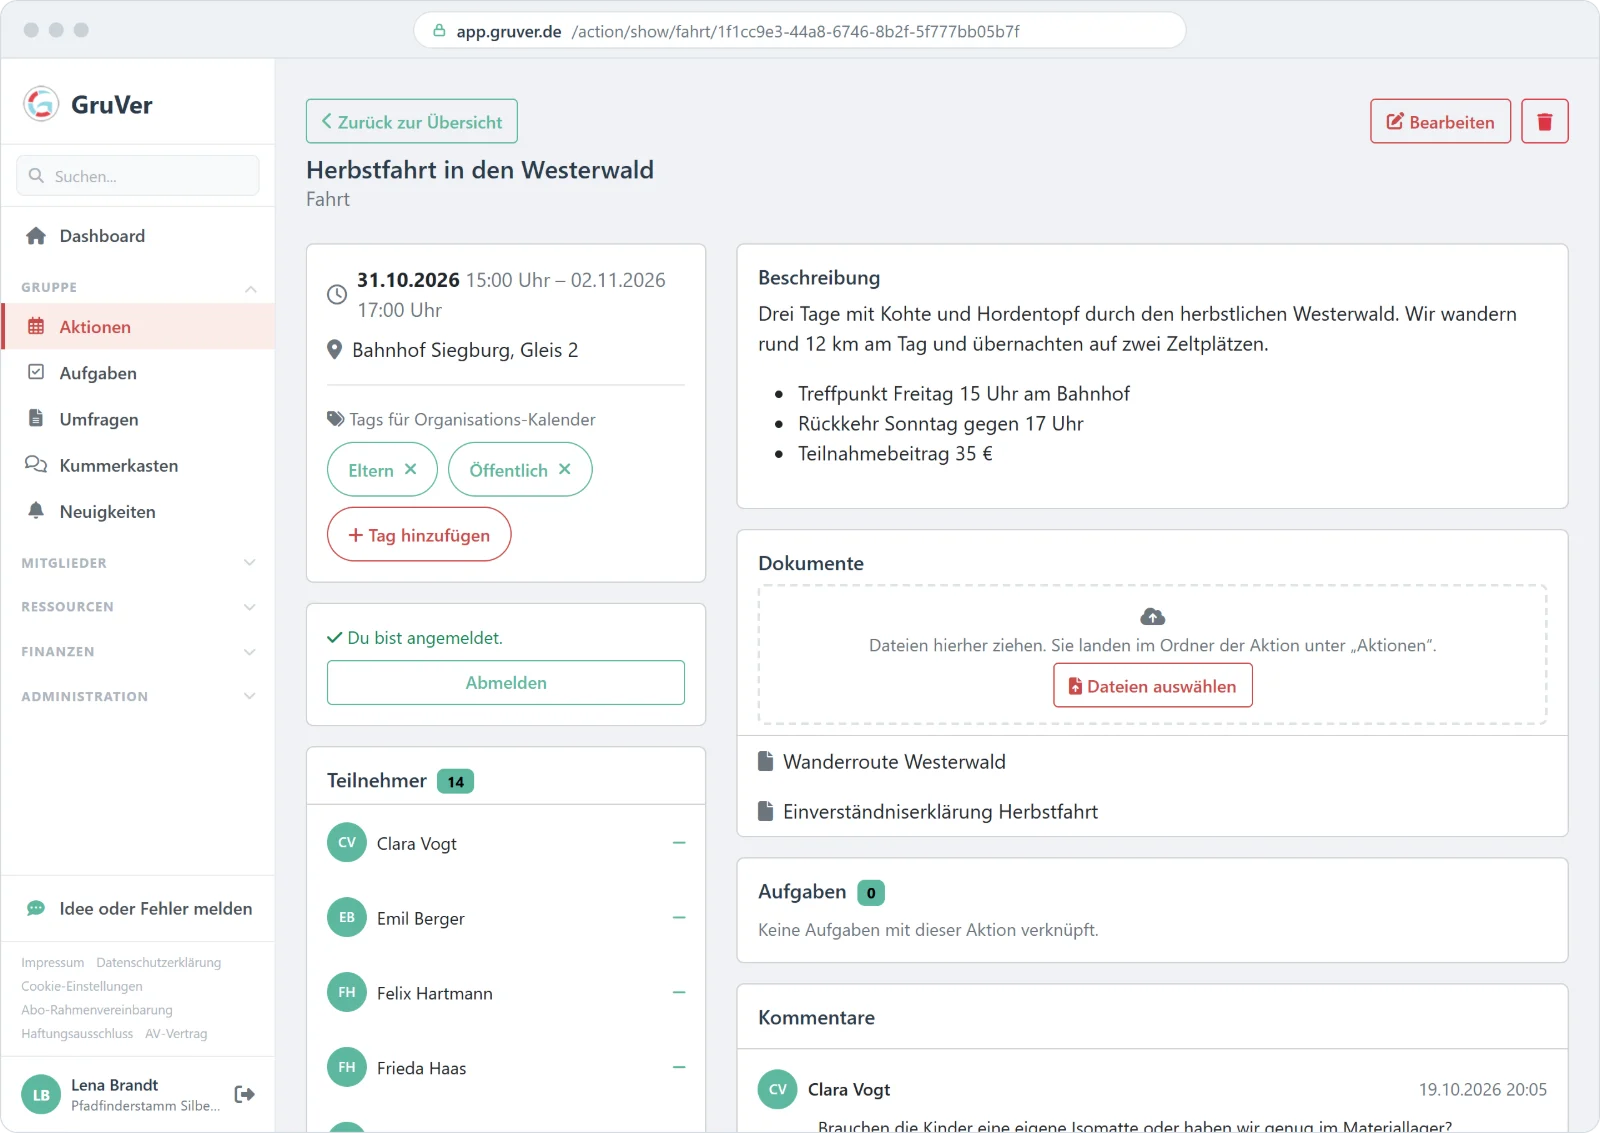Click the Abmelden button

click(506, 682)
